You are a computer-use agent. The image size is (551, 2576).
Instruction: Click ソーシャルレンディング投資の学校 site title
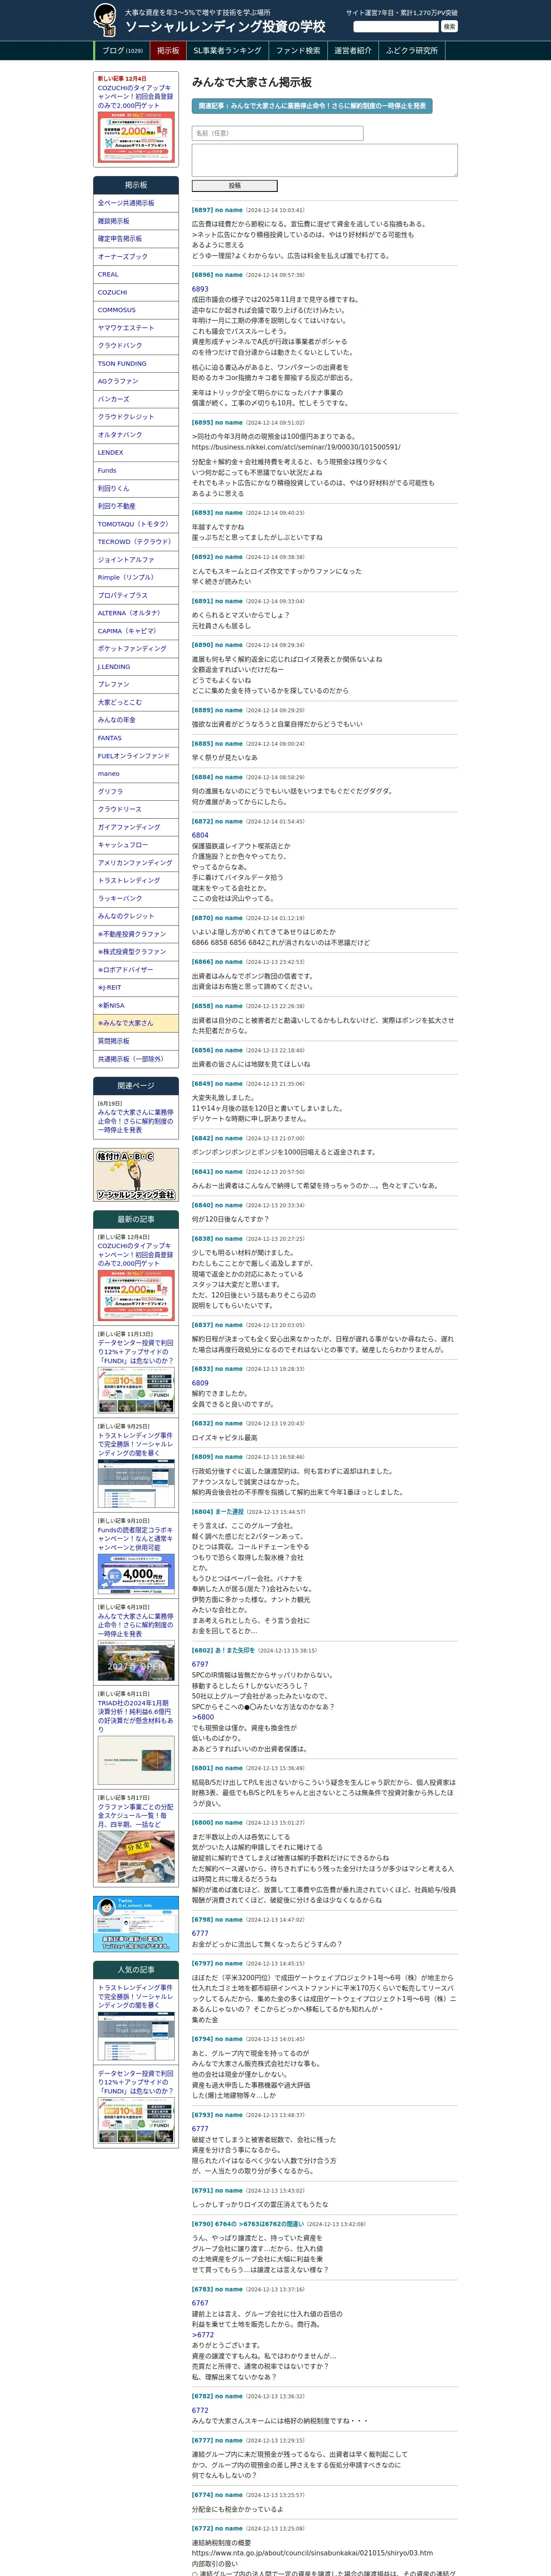225,26
